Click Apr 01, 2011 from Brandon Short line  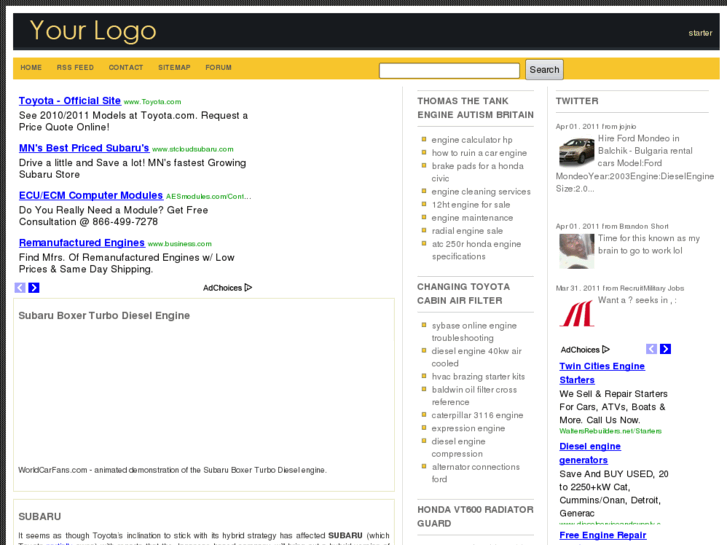pos(612,226)
